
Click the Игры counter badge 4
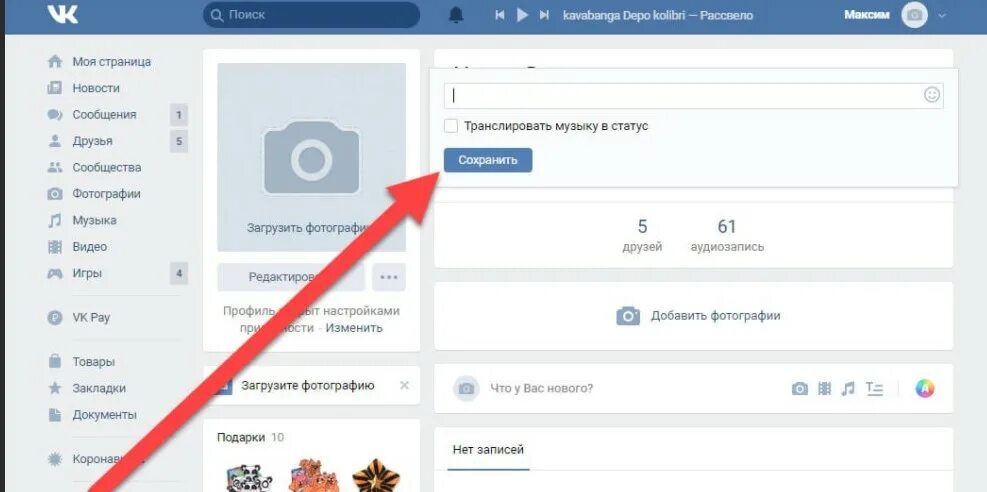[179, 273]
